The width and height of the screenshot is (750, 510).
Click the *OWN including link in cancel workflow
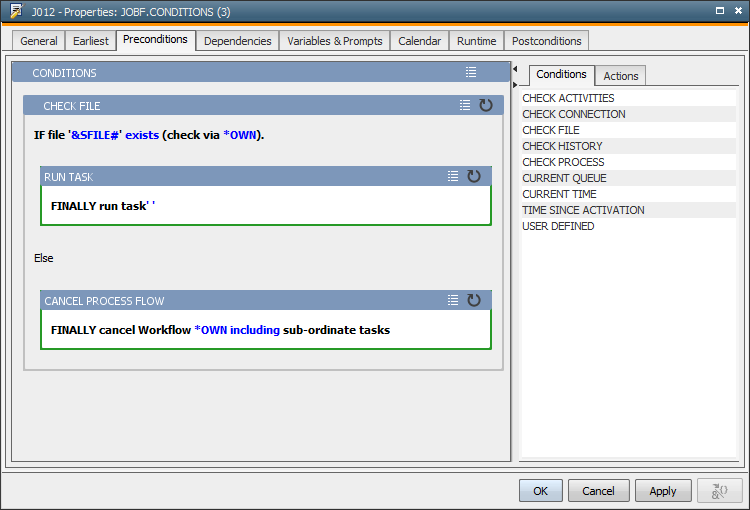237,329
